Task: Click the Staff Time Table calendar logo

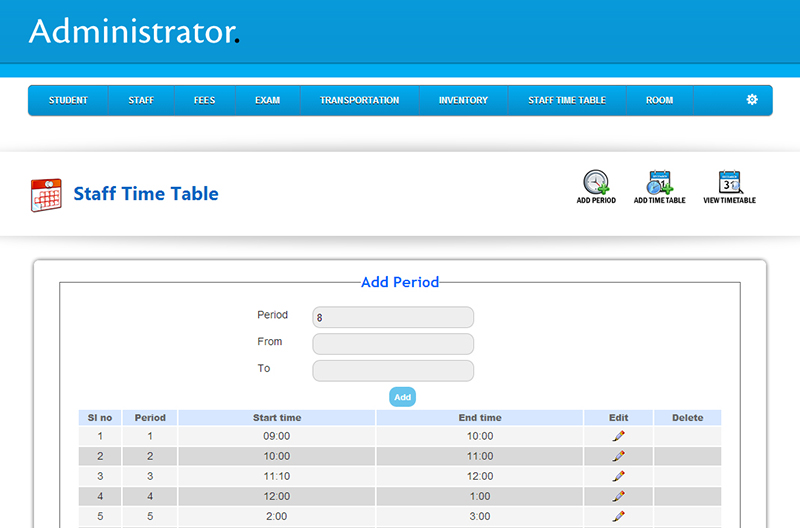Action: coord(46,194)
